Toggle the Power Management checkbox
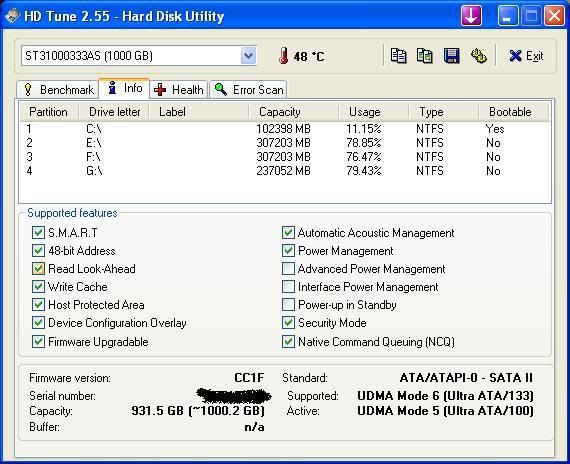 [x=288, y=251]
